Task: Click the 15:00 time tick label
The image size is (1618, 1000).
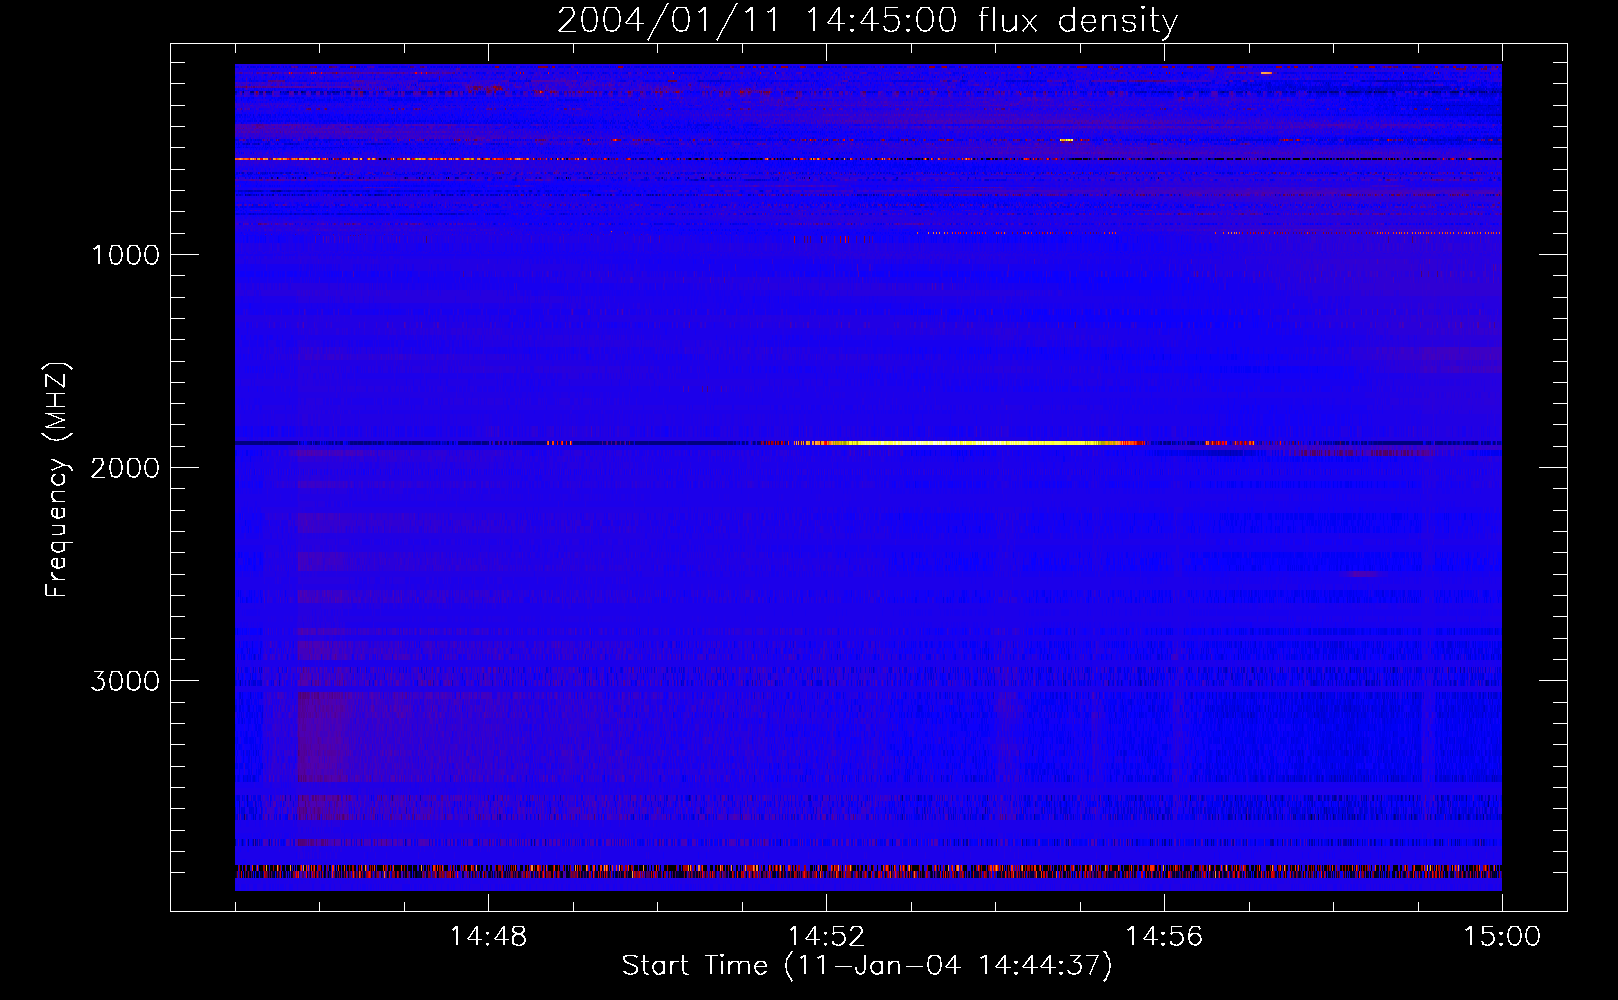Action: [1502, 937]
